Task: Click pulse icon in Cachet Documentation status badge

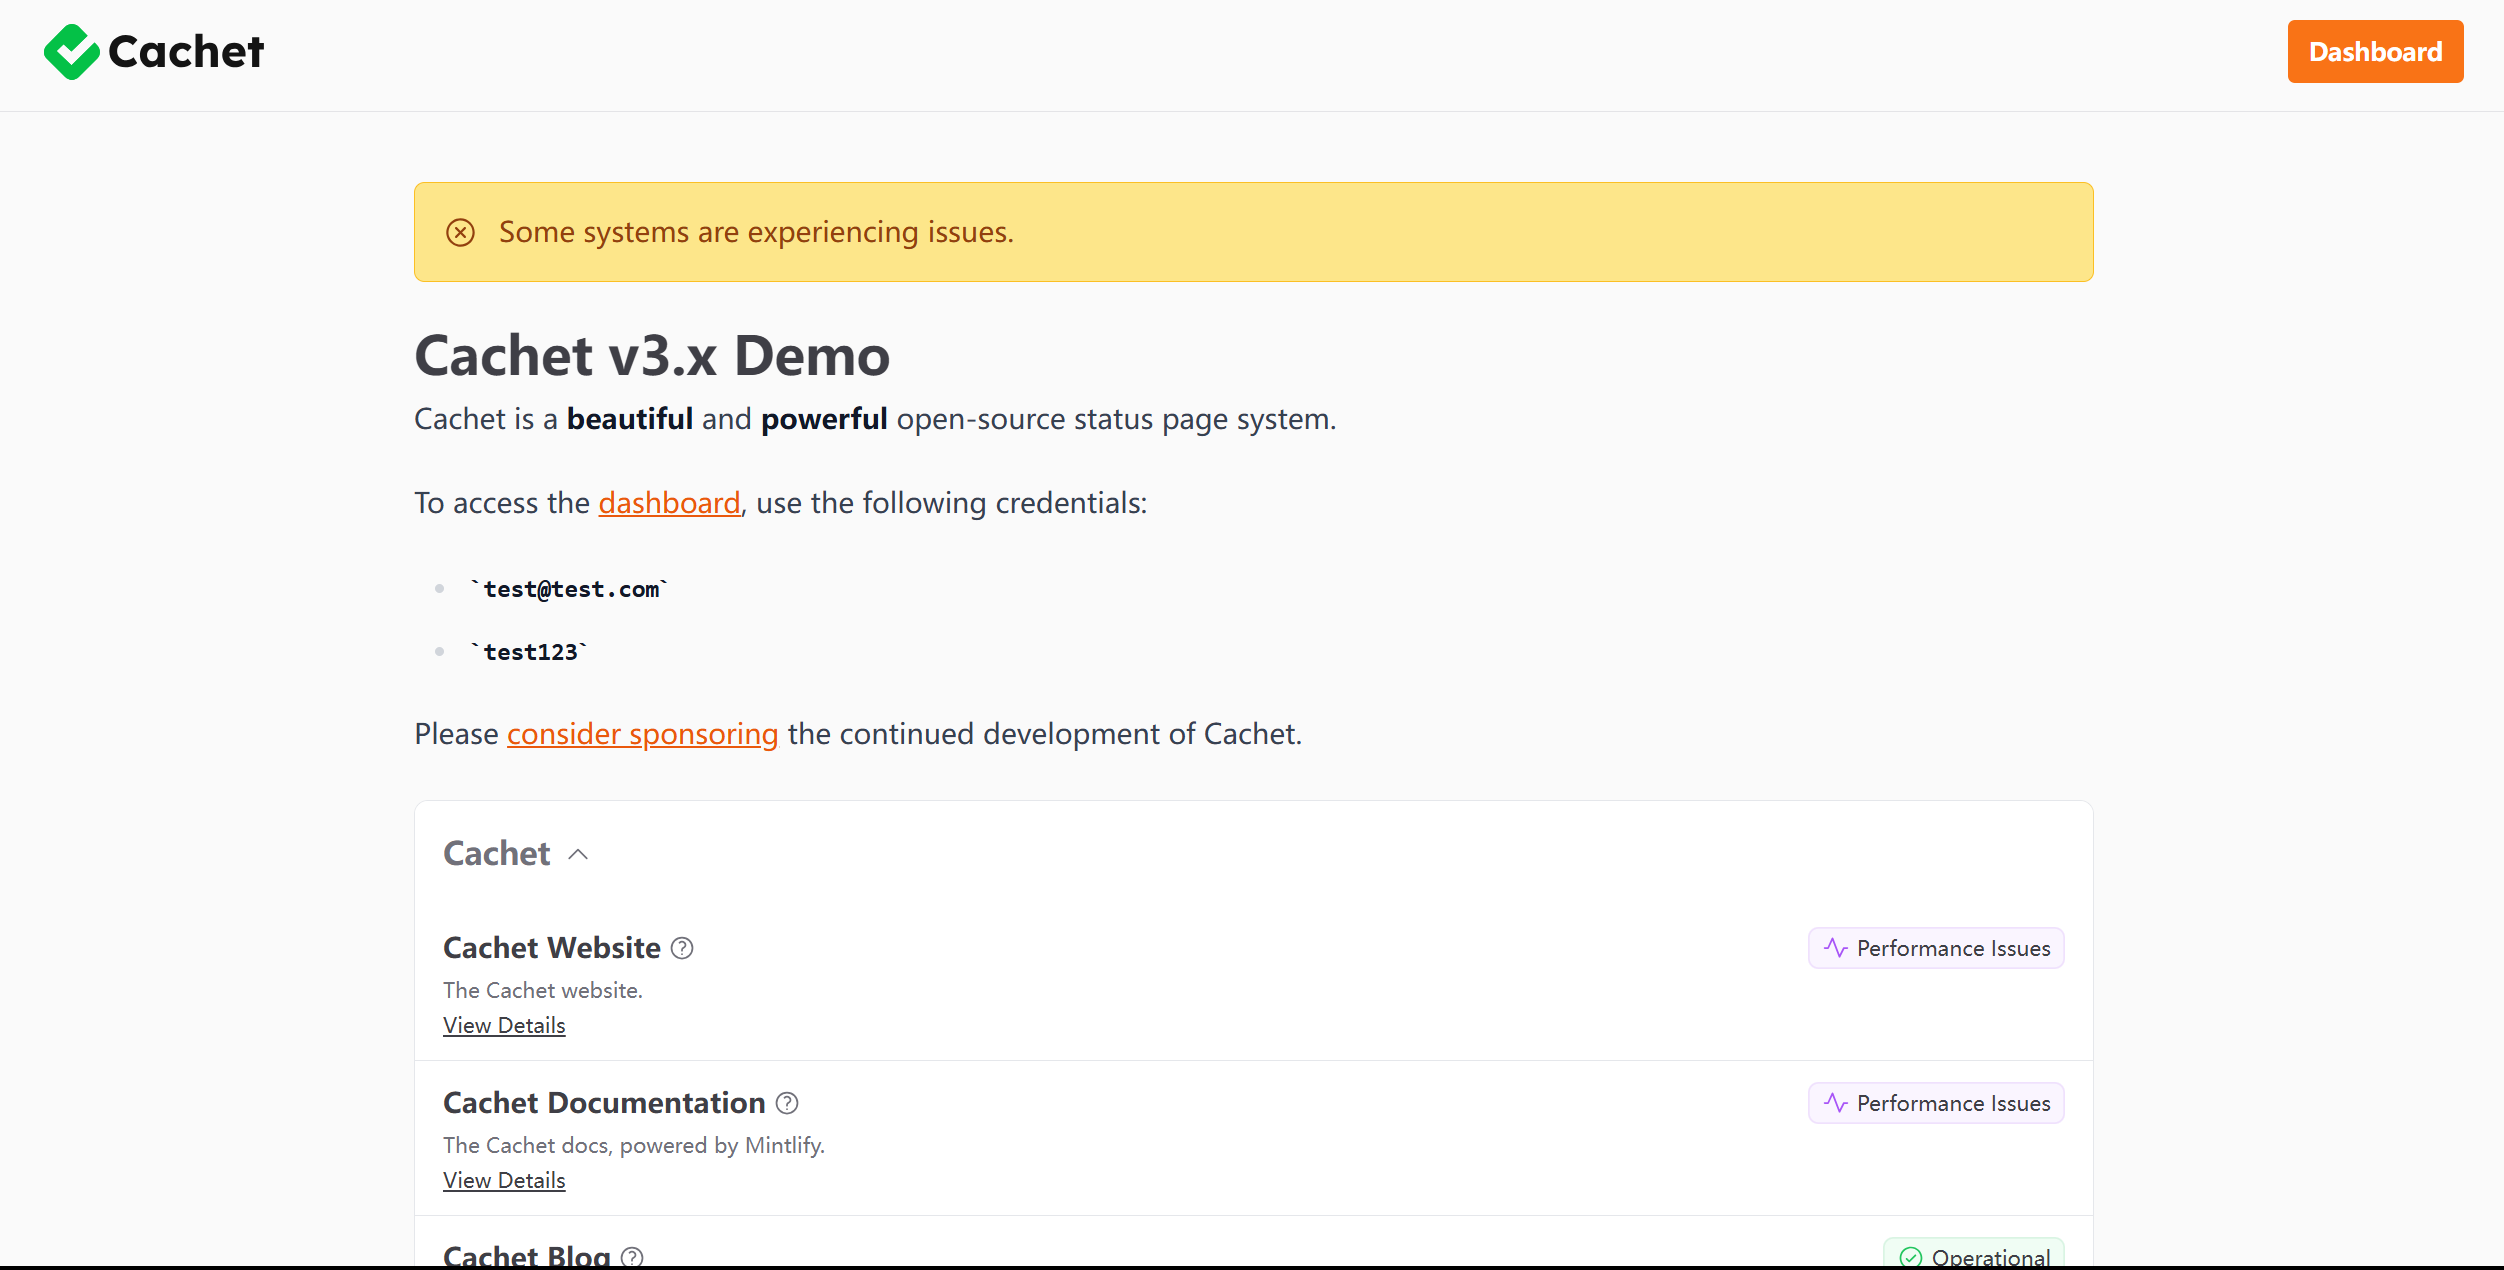Action: 1835,1103
